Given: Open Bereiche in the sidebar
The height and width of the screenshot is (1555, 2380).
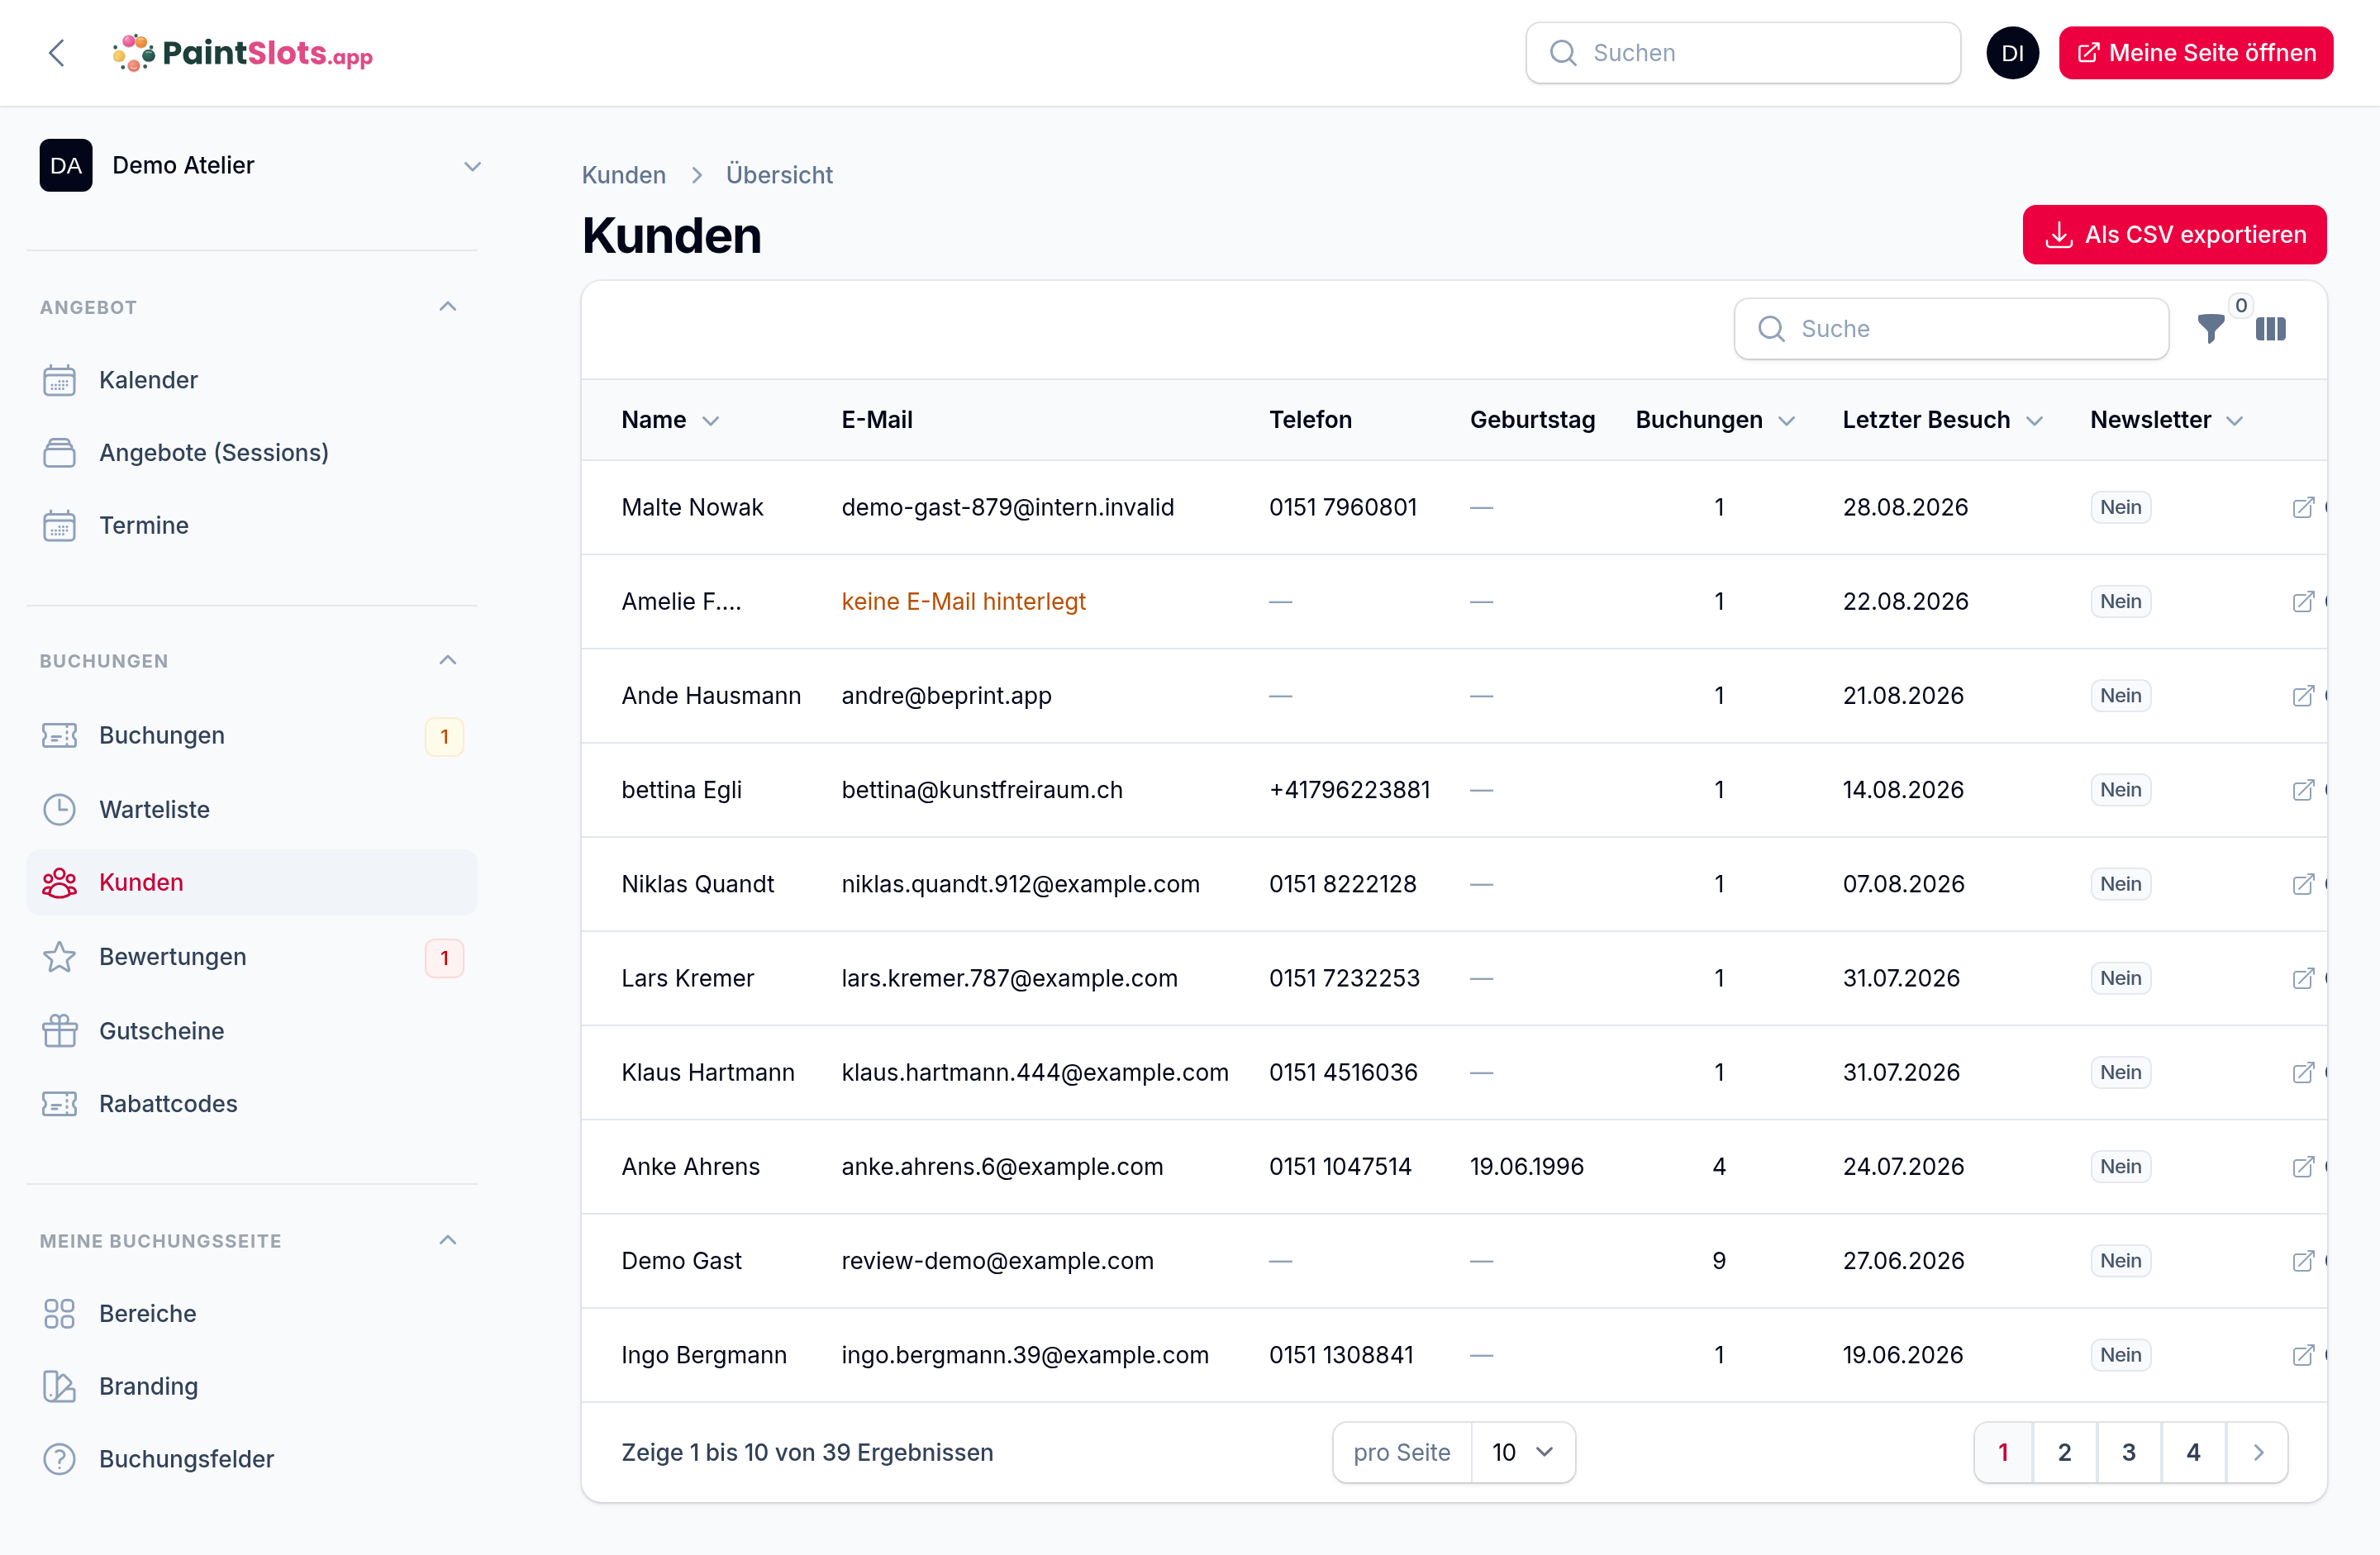Looking at the screenshot, I should click(x=252, y=1313).
